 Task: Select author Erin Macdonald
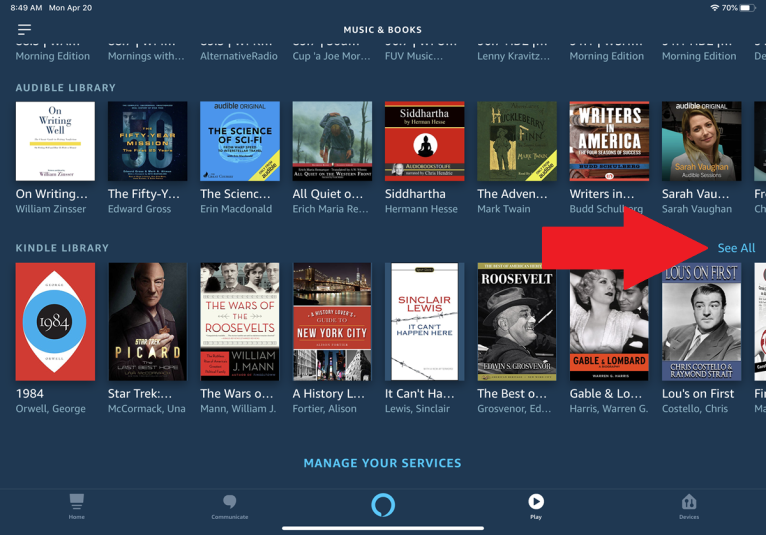pyautogui.click(x=236, y=209)
